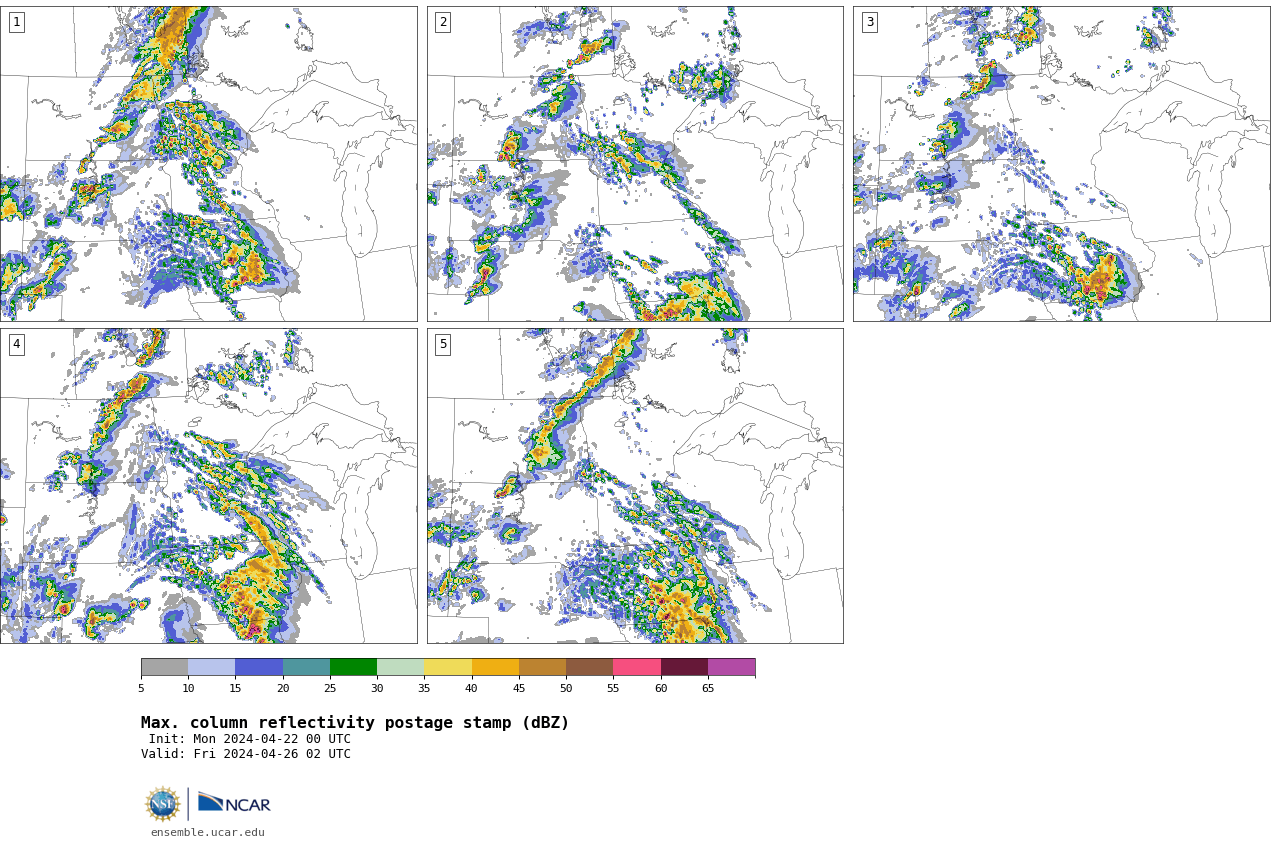Click the colorbar tick label 20
The width and height of the screenshot is (1280, 844).
pyautogui.click(x=283, y=688)
